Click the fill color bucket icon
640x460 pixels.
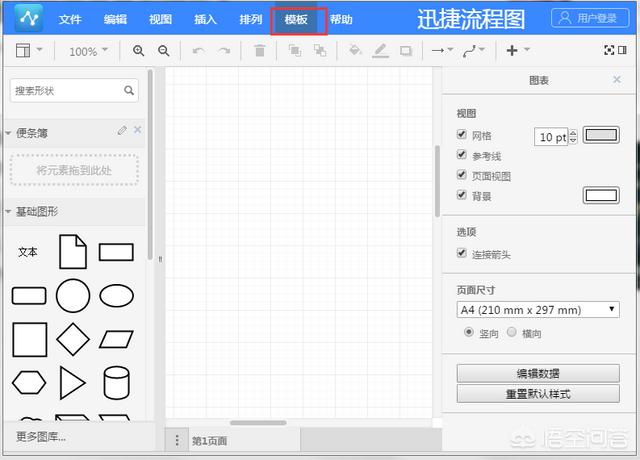[355, 50]
